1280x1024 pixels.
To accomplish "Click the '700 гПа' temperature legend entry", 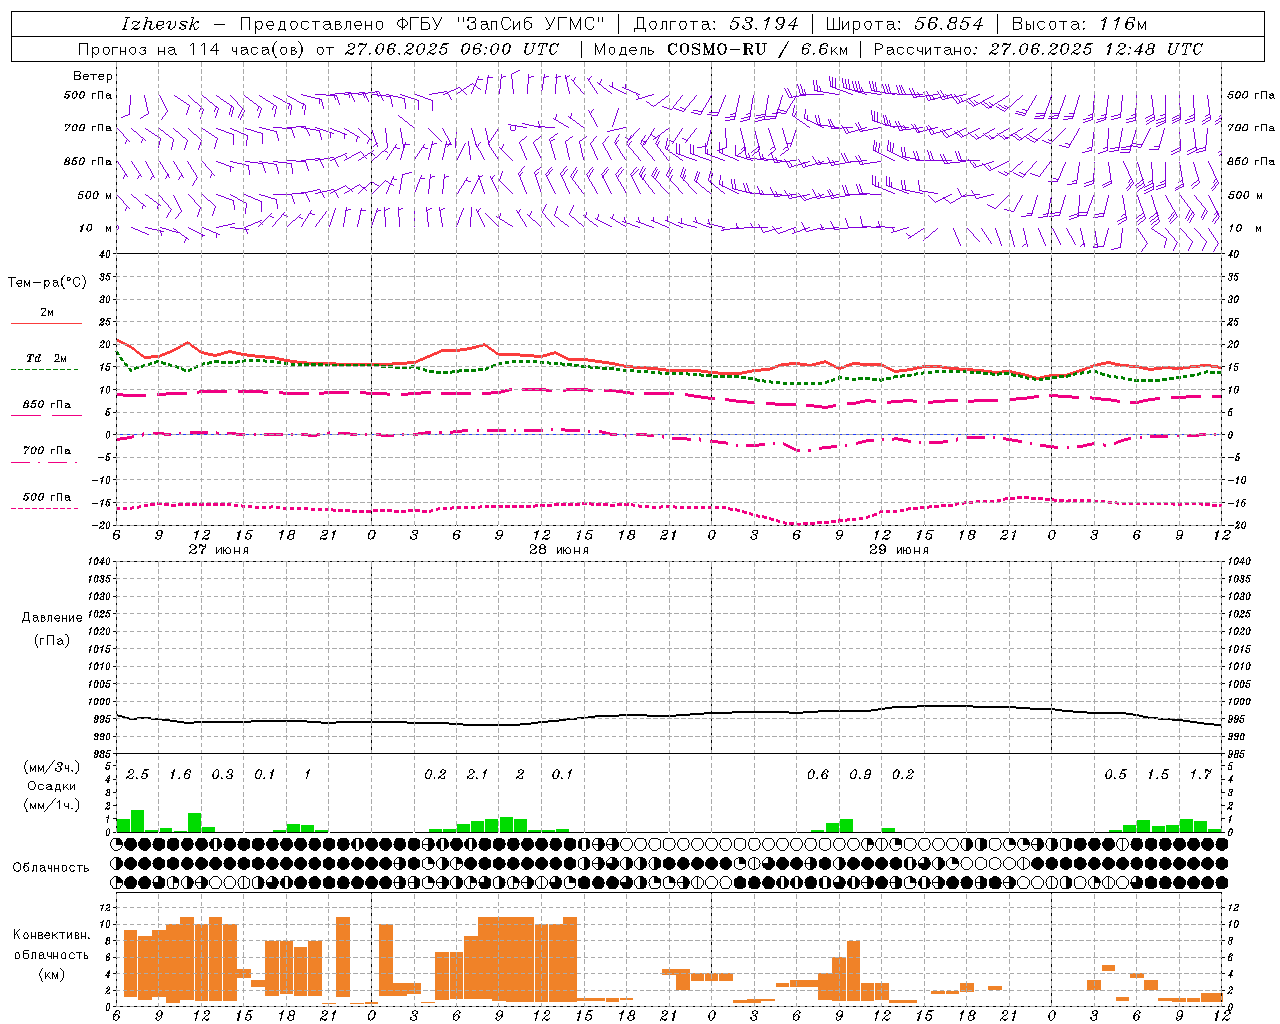I will (x=46, y=451).
